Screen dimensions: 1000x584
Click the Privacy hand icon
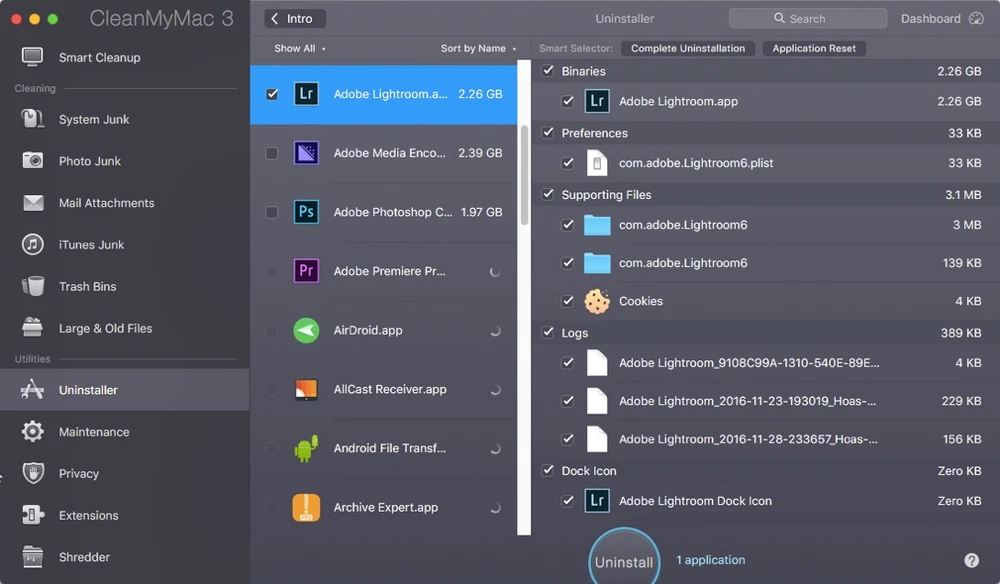[x=33, y=474]
